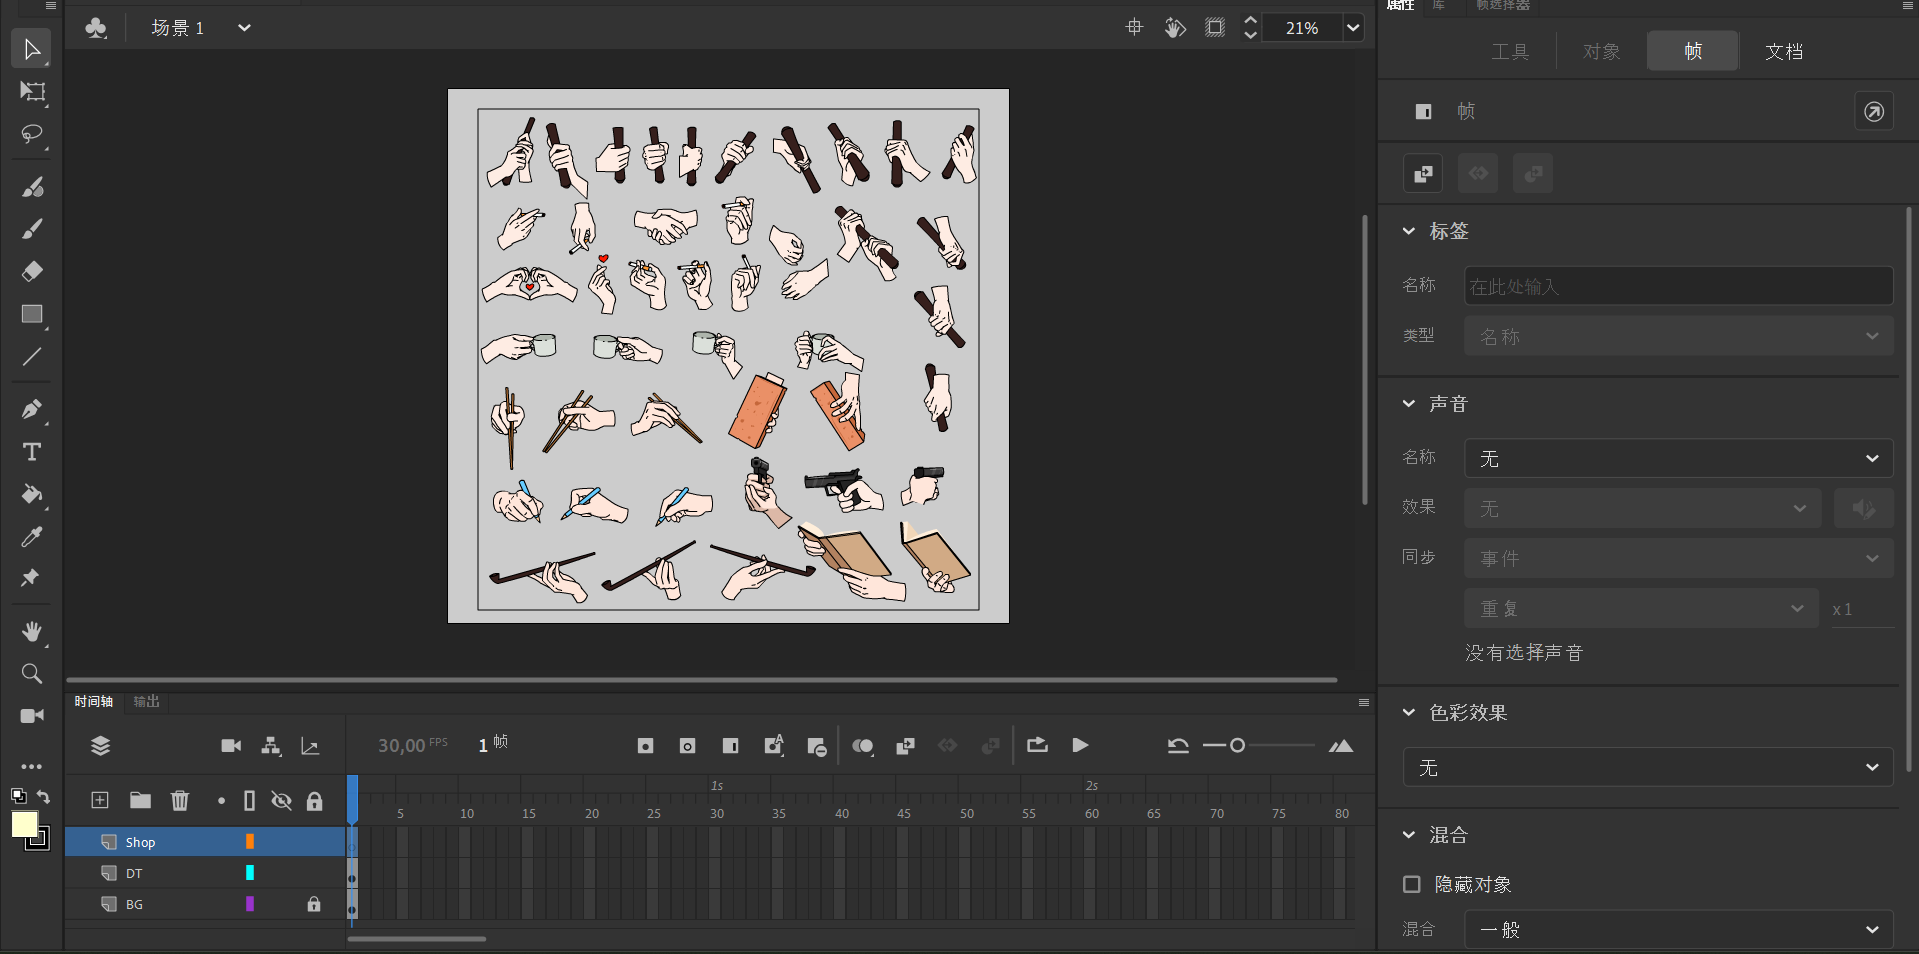Enable the 隐藏对象 checkbox
Image resolution: width=1919 pixels, height=954 pixels.
pyautogui.click(x=1412, y=884)
